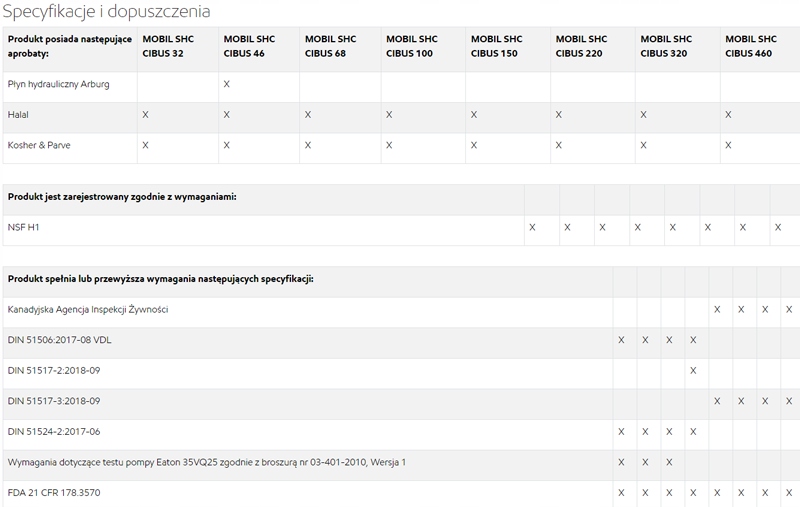800x507 pixels.
Task: Click the Eaton 35VQ25 pump test requirement text
Action: (206, 462)
